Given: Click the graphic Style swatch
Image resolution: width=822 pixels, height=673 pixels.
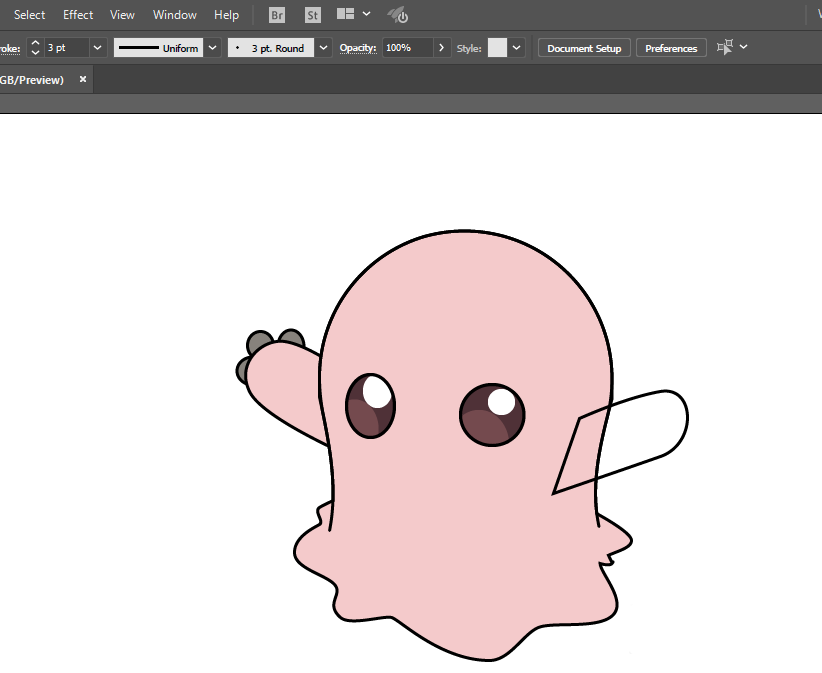Looking at the screenshot, I should pyautogui.click(x=497, y=48).
